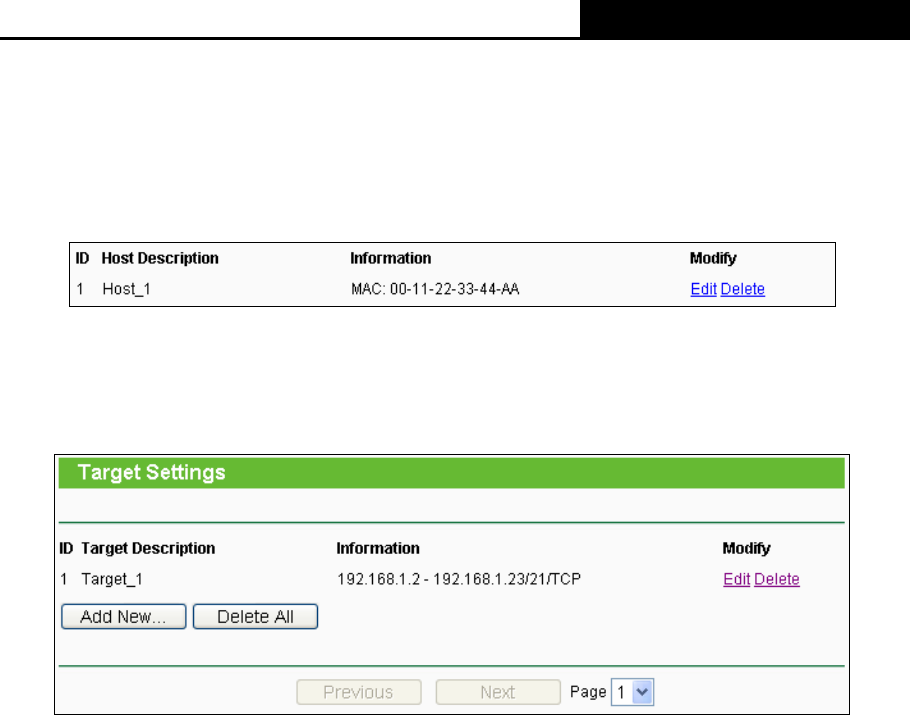
Task: Select the Host_1 description cell
Action: click(x=127, y=289)
